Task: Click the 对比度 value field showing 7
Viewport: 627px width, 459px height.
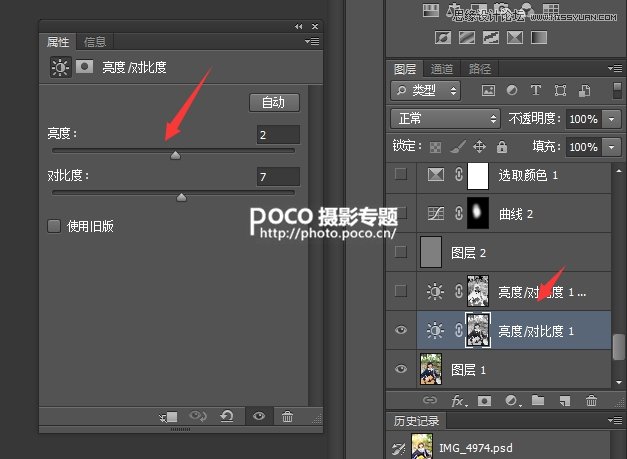Action: [x=278, y=177]
